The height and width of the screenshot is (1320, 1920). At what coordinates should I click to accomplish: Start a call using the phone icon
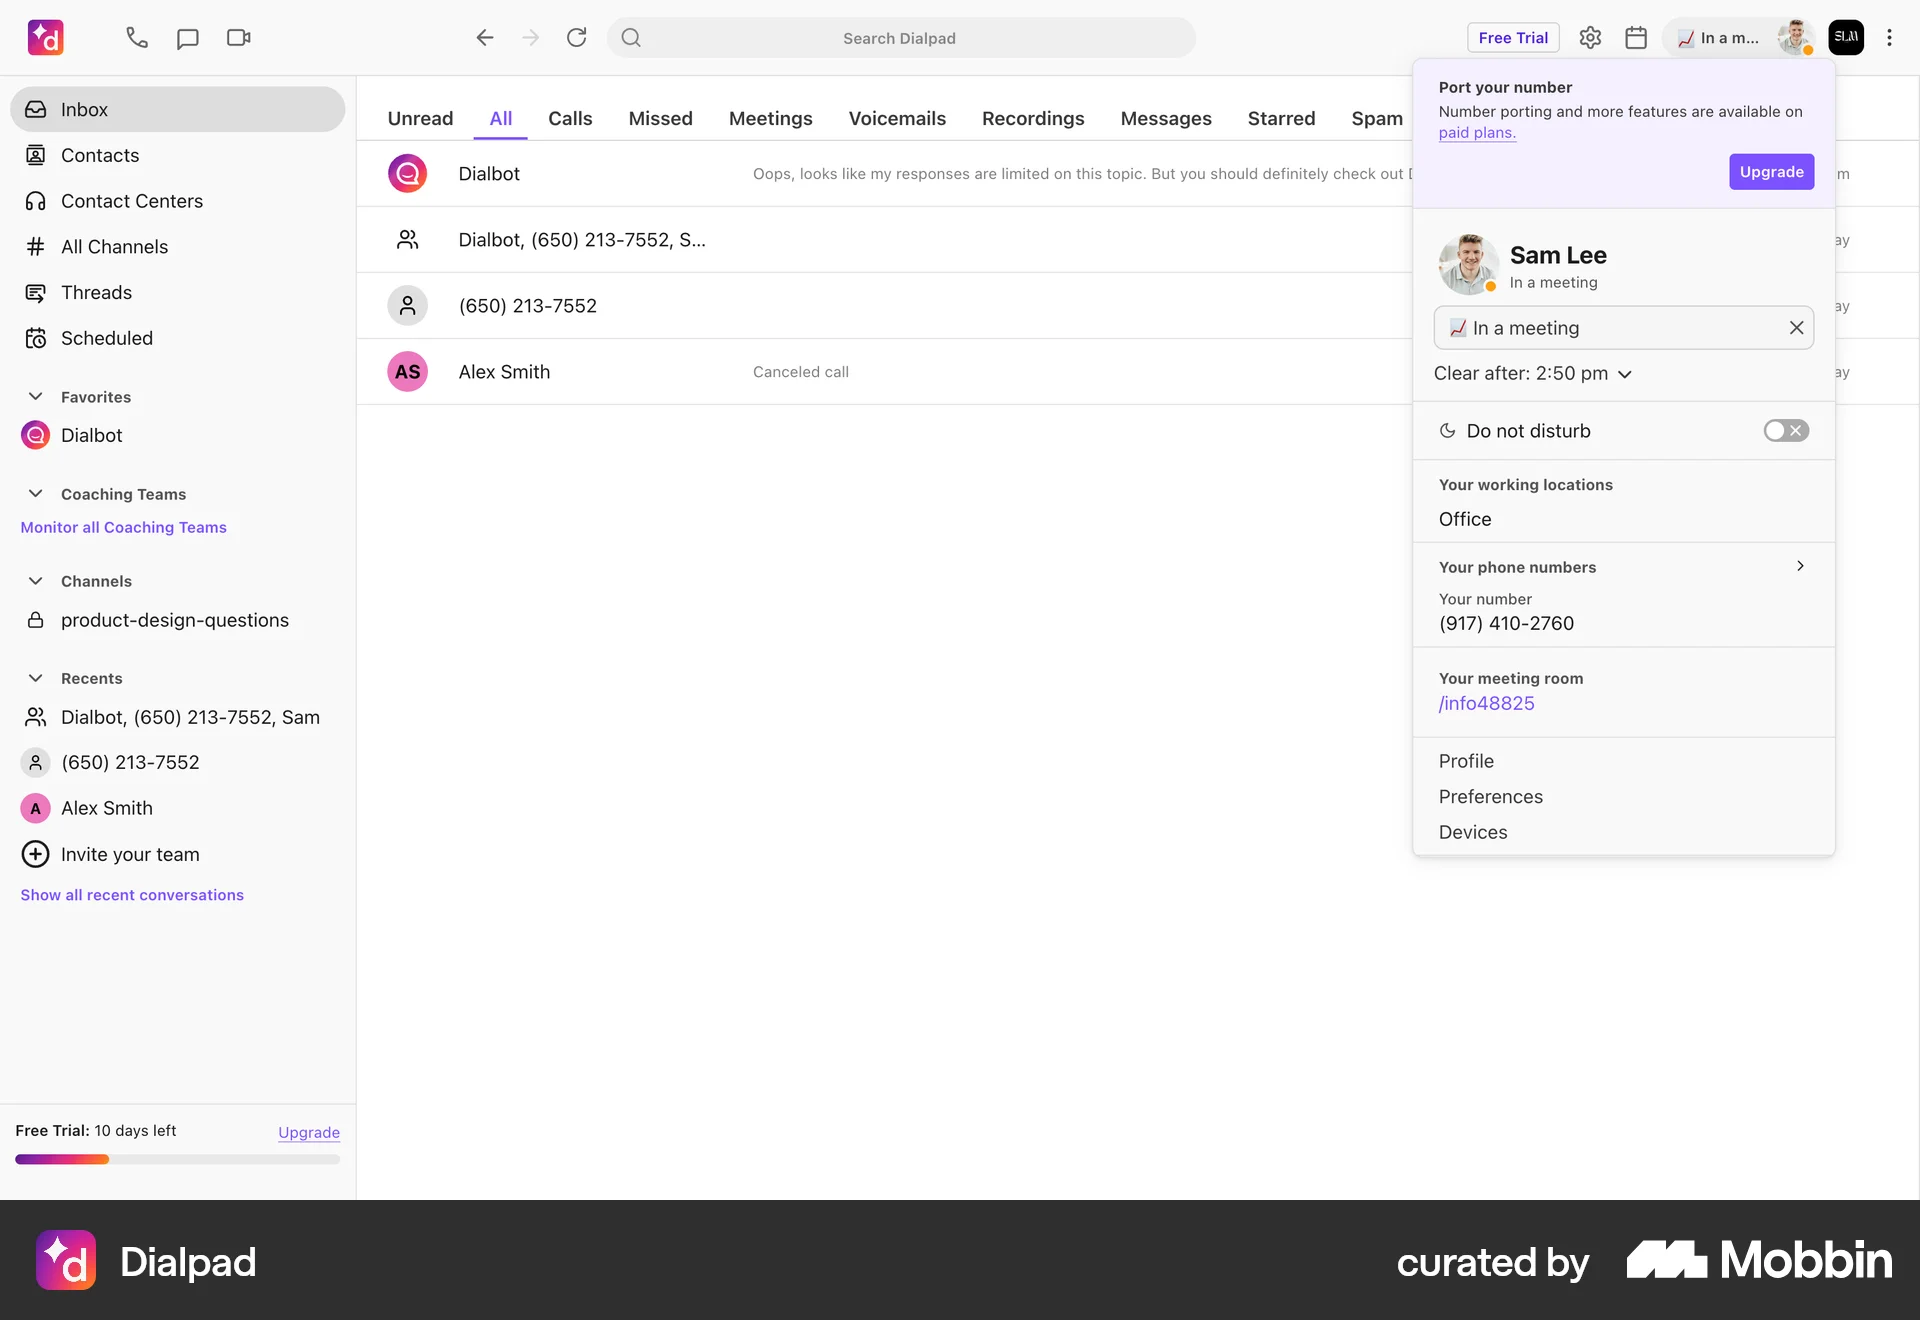[136, 38]
